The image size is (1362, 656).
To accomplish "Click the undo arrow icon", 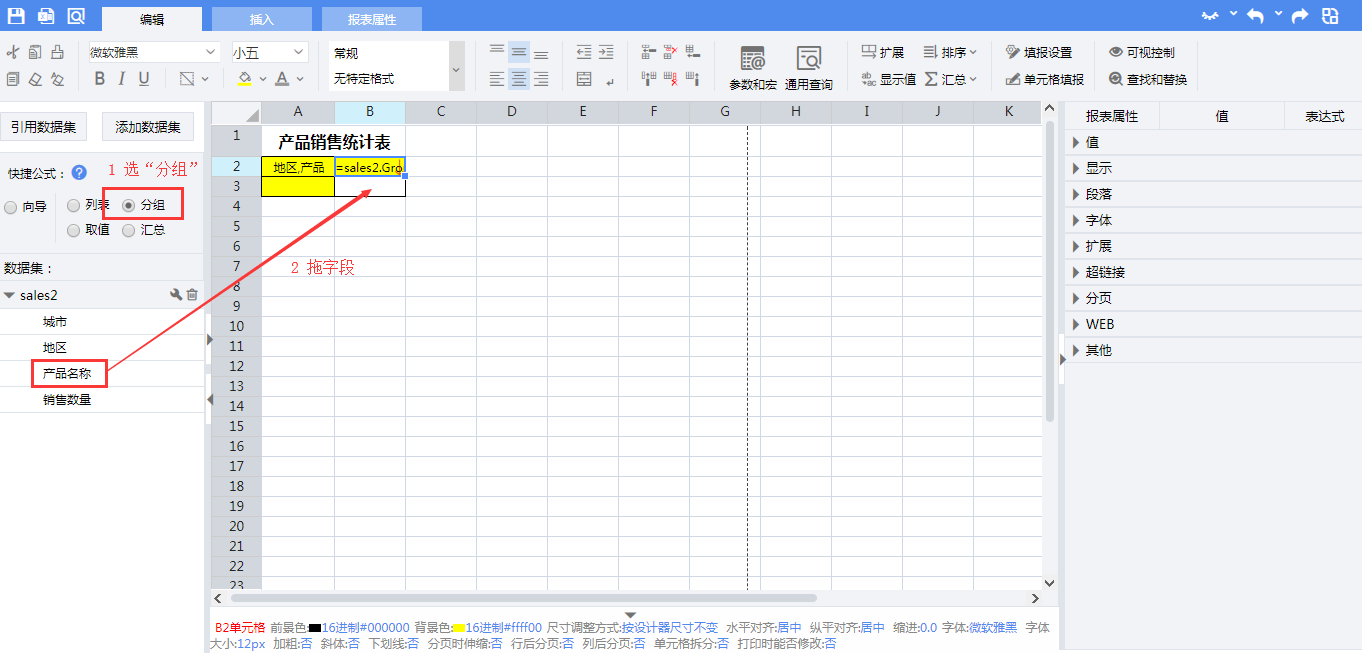I will point(1254,16).
